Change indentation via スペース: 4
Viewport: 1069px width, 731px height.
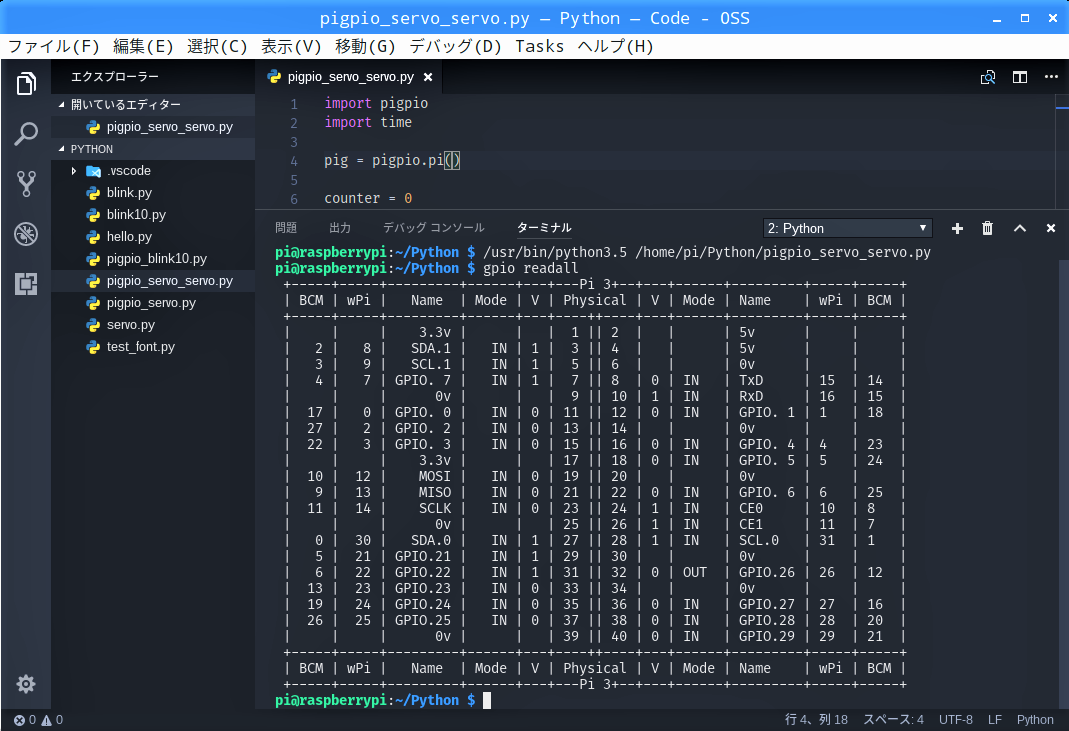(x=893, y=719)
